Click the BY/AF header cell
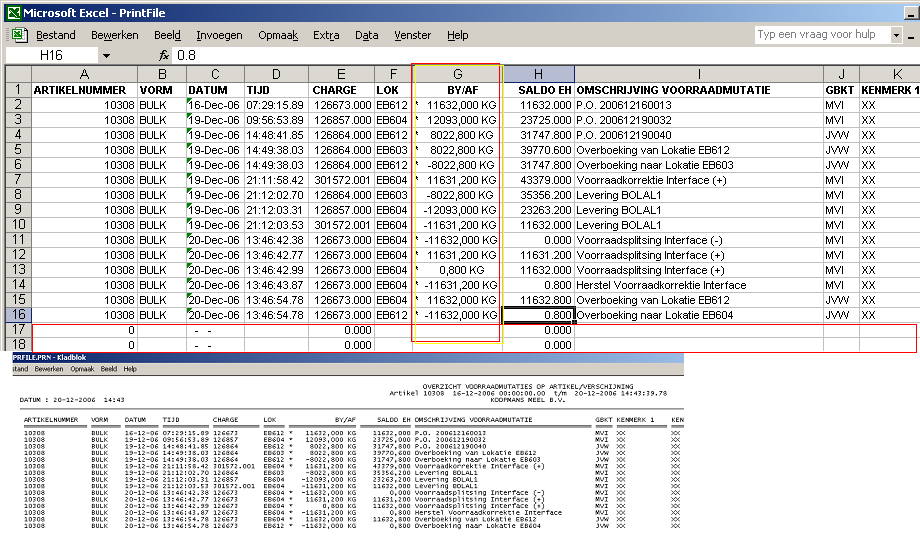This screenshot has height=550, width=920. (458, 90)
